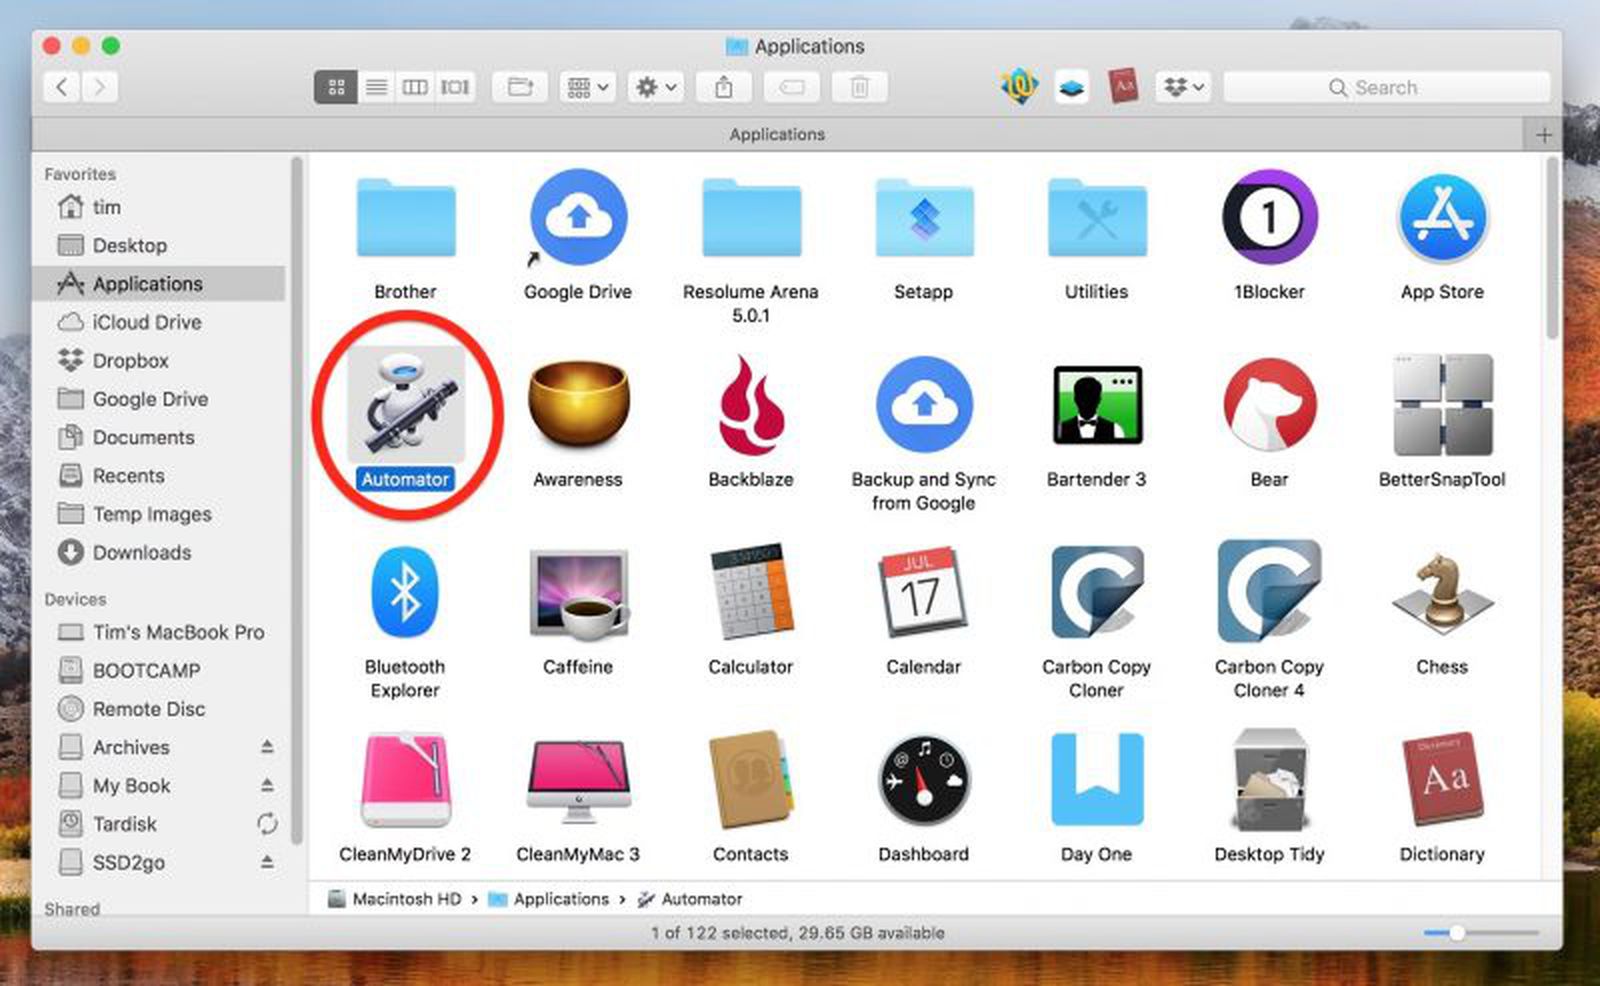The width and height of the screenshot is (1600, 986).
Task: Open the Dropbox toolbar dropdown
Action: (1183, 88)
